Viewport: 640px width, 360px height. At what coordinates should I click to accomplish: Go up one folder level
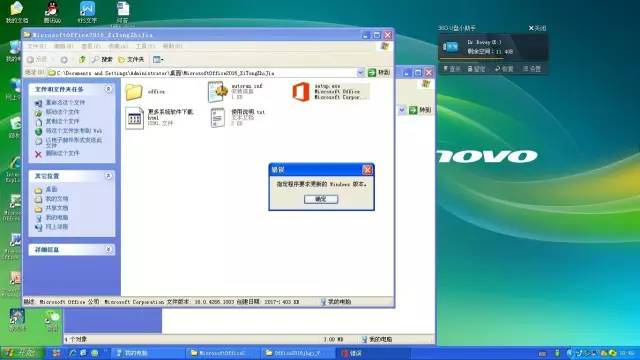coord(82,60)
